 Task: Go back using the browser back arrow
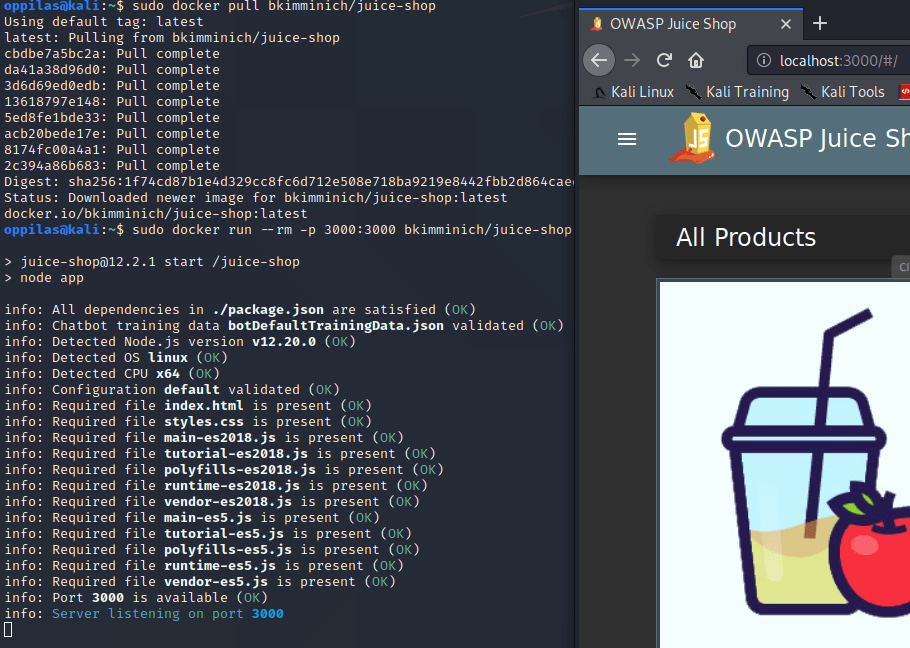pyautogui.click(x=598, y=60)
